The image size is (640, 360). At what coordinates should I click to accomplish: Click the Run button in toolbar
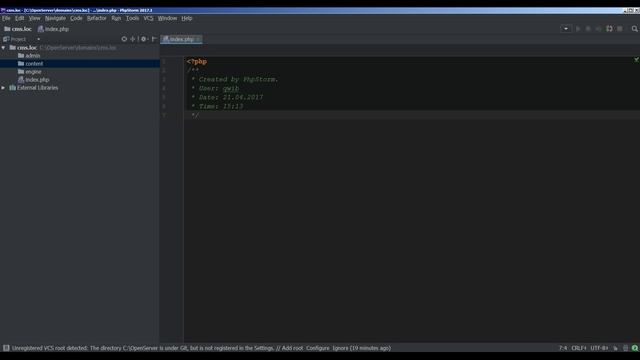coord(578,29)
